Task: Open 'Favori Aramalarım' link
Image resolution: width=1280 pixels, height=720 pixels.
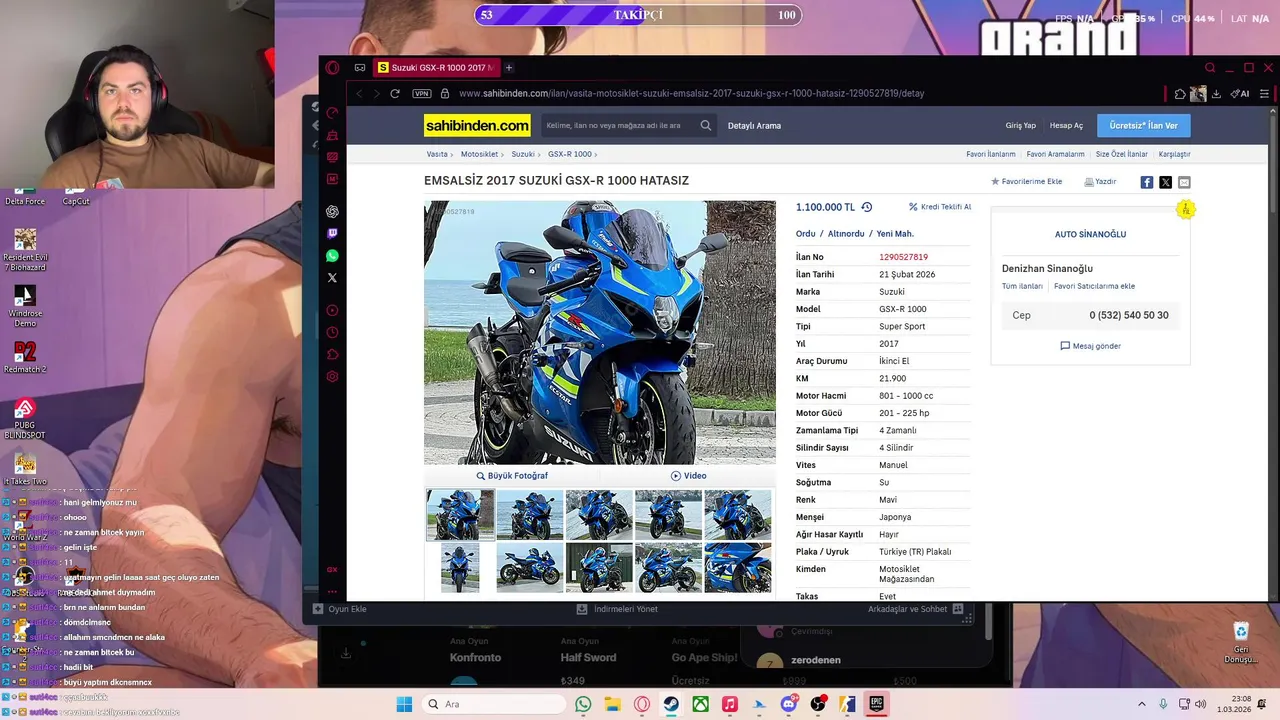Action: tap(1055, 154)
